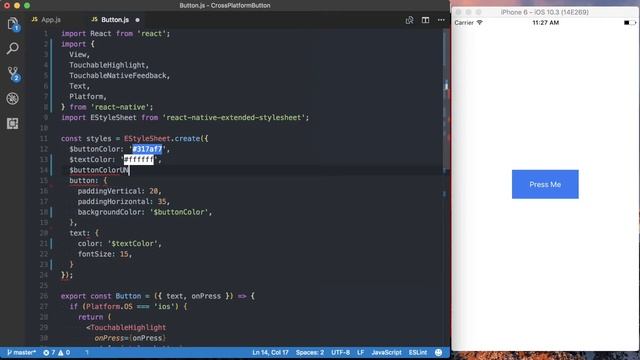The height and width of the screenshot is (360, 640).
Task: Click the feedback smiley icon
Action: pyautogui.click(x=438, y=352)
